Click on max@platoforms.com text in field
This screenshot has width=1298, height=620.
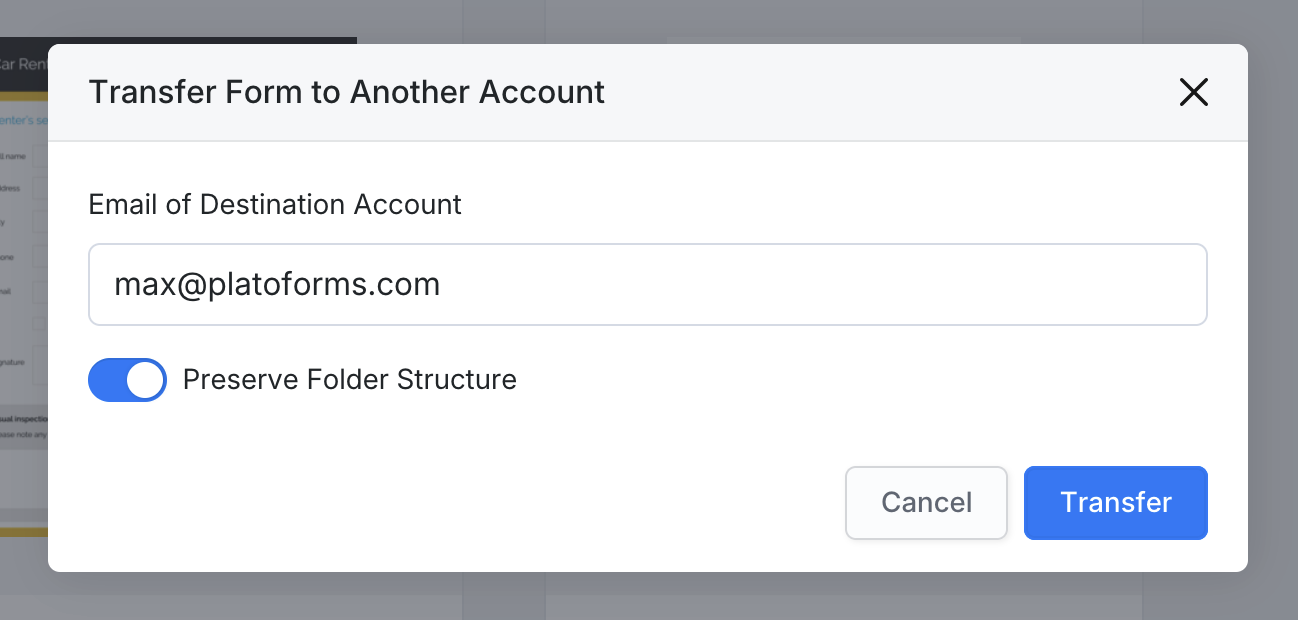click(x=277, y=285)
